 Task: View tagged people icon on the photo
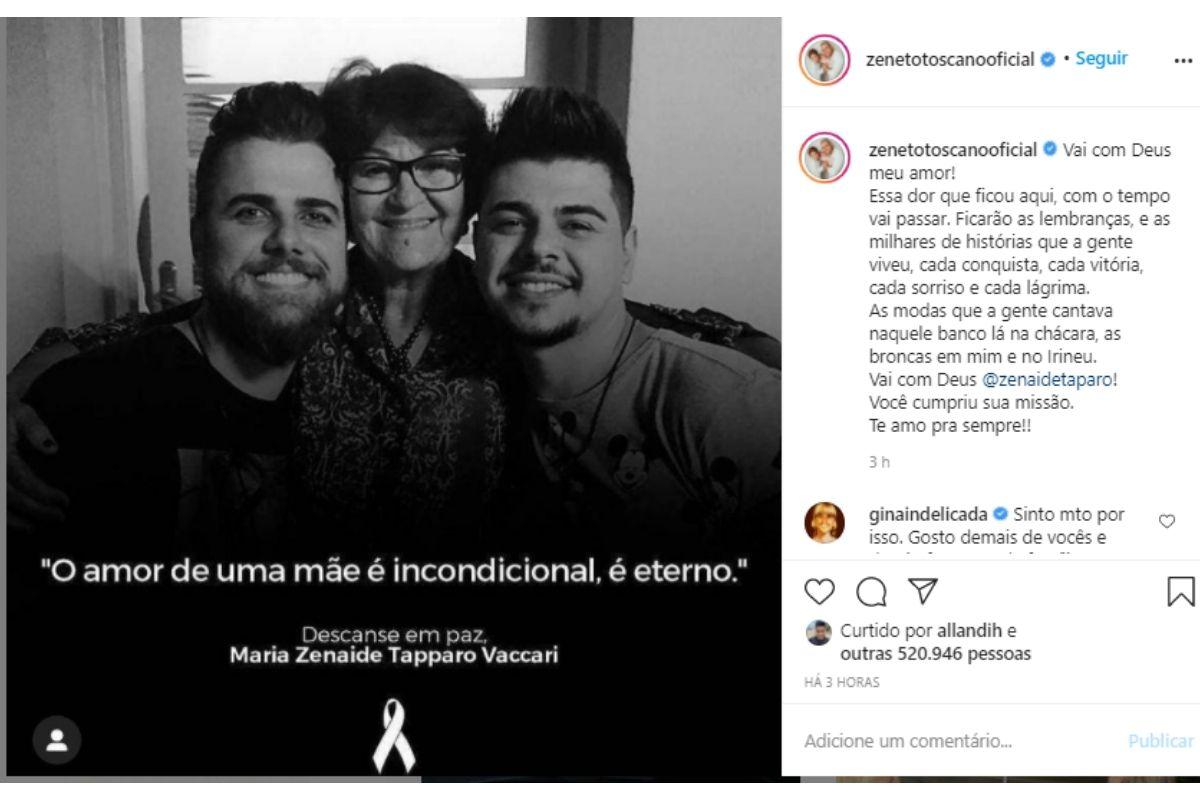pyautogui.click(x=57, y=740)
